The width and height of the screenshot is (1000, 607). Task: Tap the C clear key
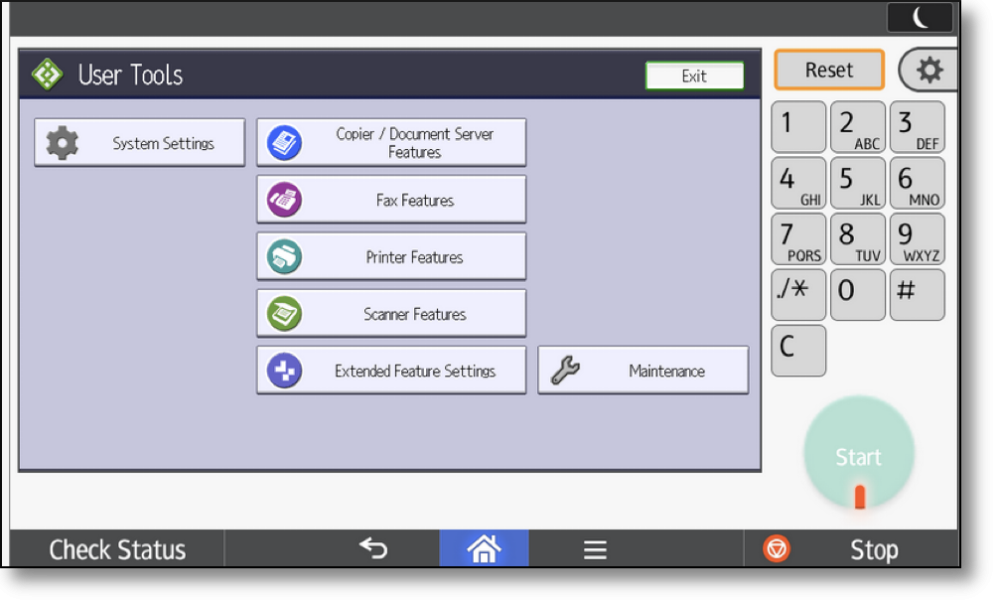[798, 351]
